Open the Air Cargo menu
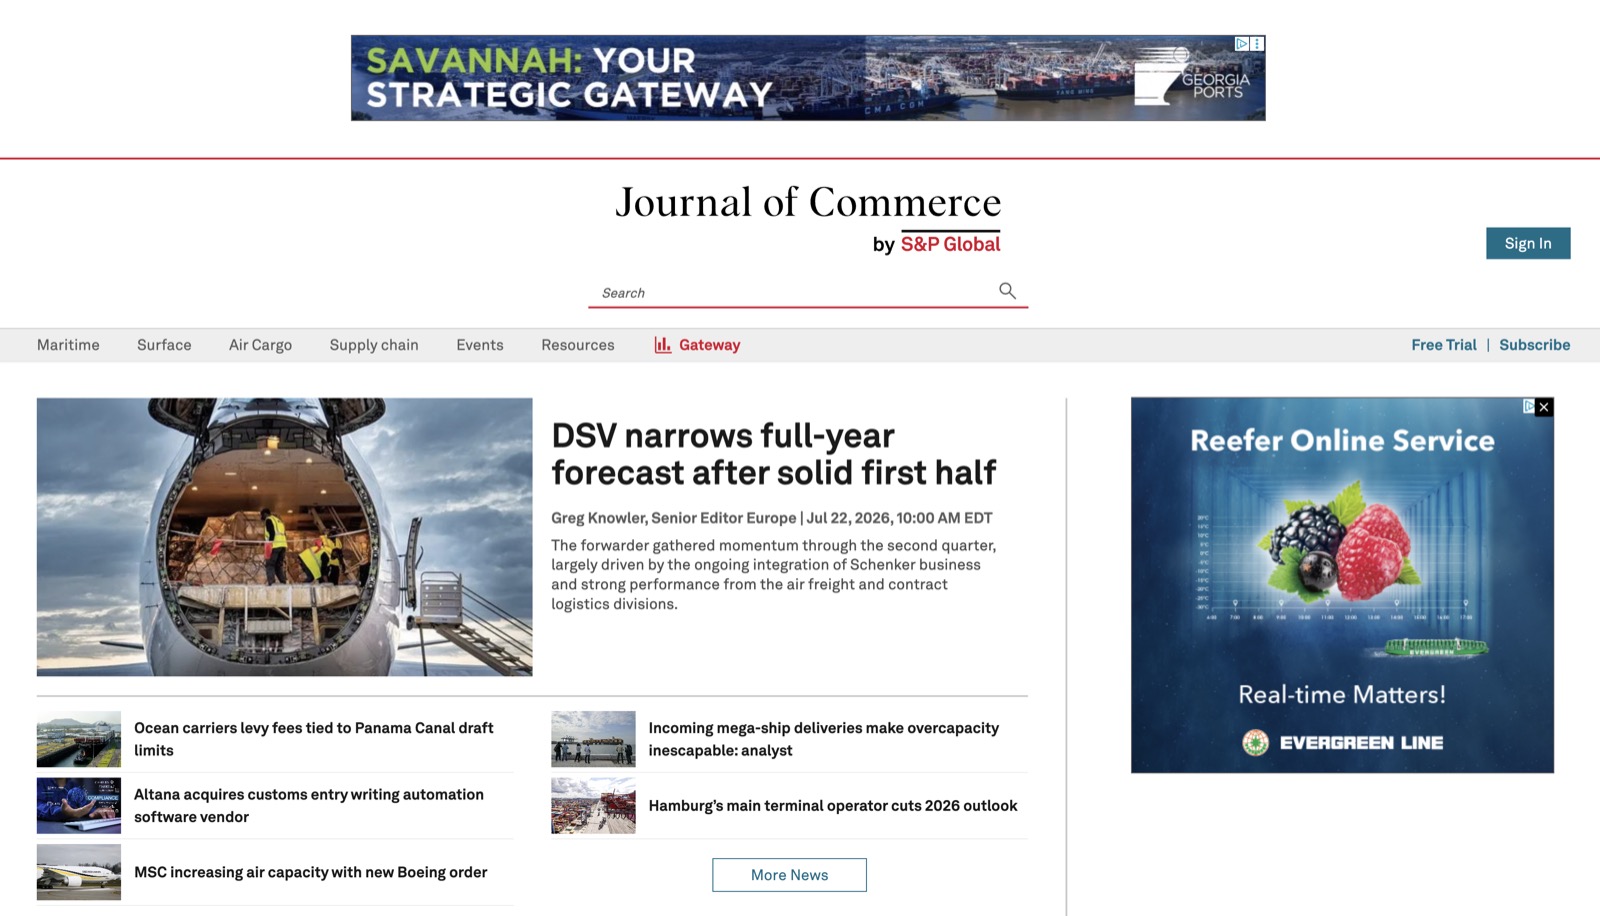Viewport: 1600px width, 916px height. tap(260, 345)
